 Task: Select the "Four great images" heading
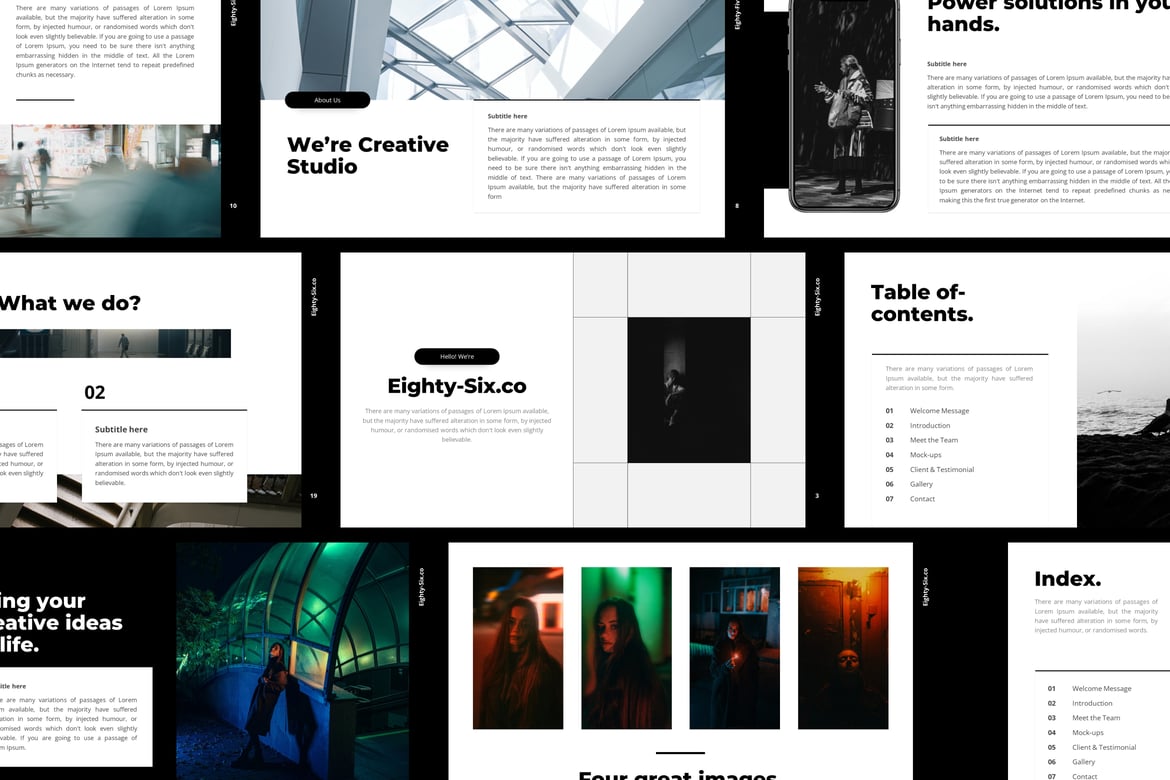(678, 776)
